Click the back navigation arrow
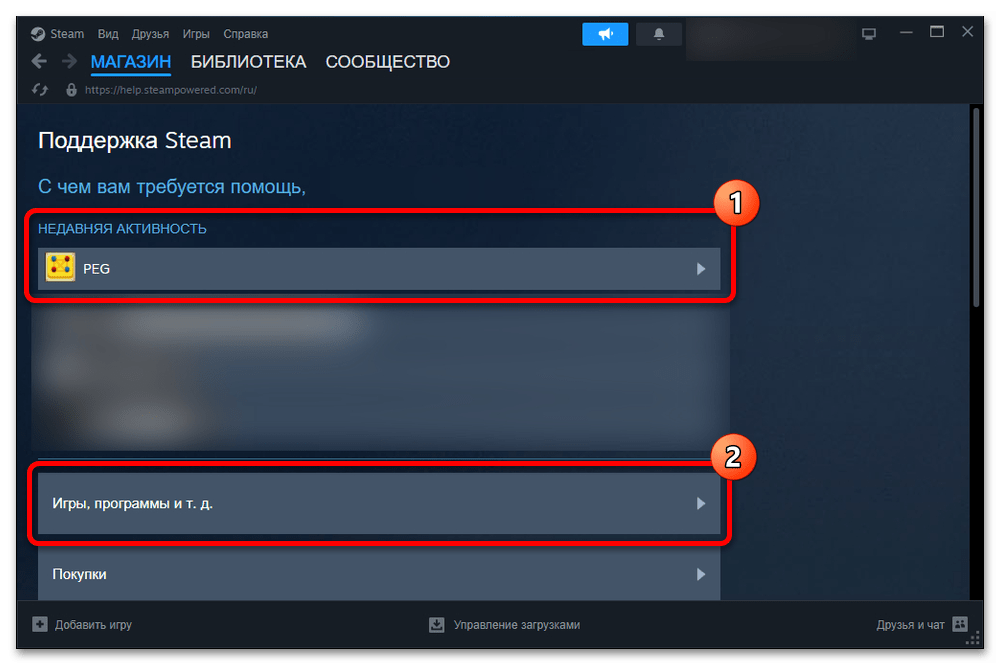The width and height of the screenshot is (1000, 665). (39, 61)
